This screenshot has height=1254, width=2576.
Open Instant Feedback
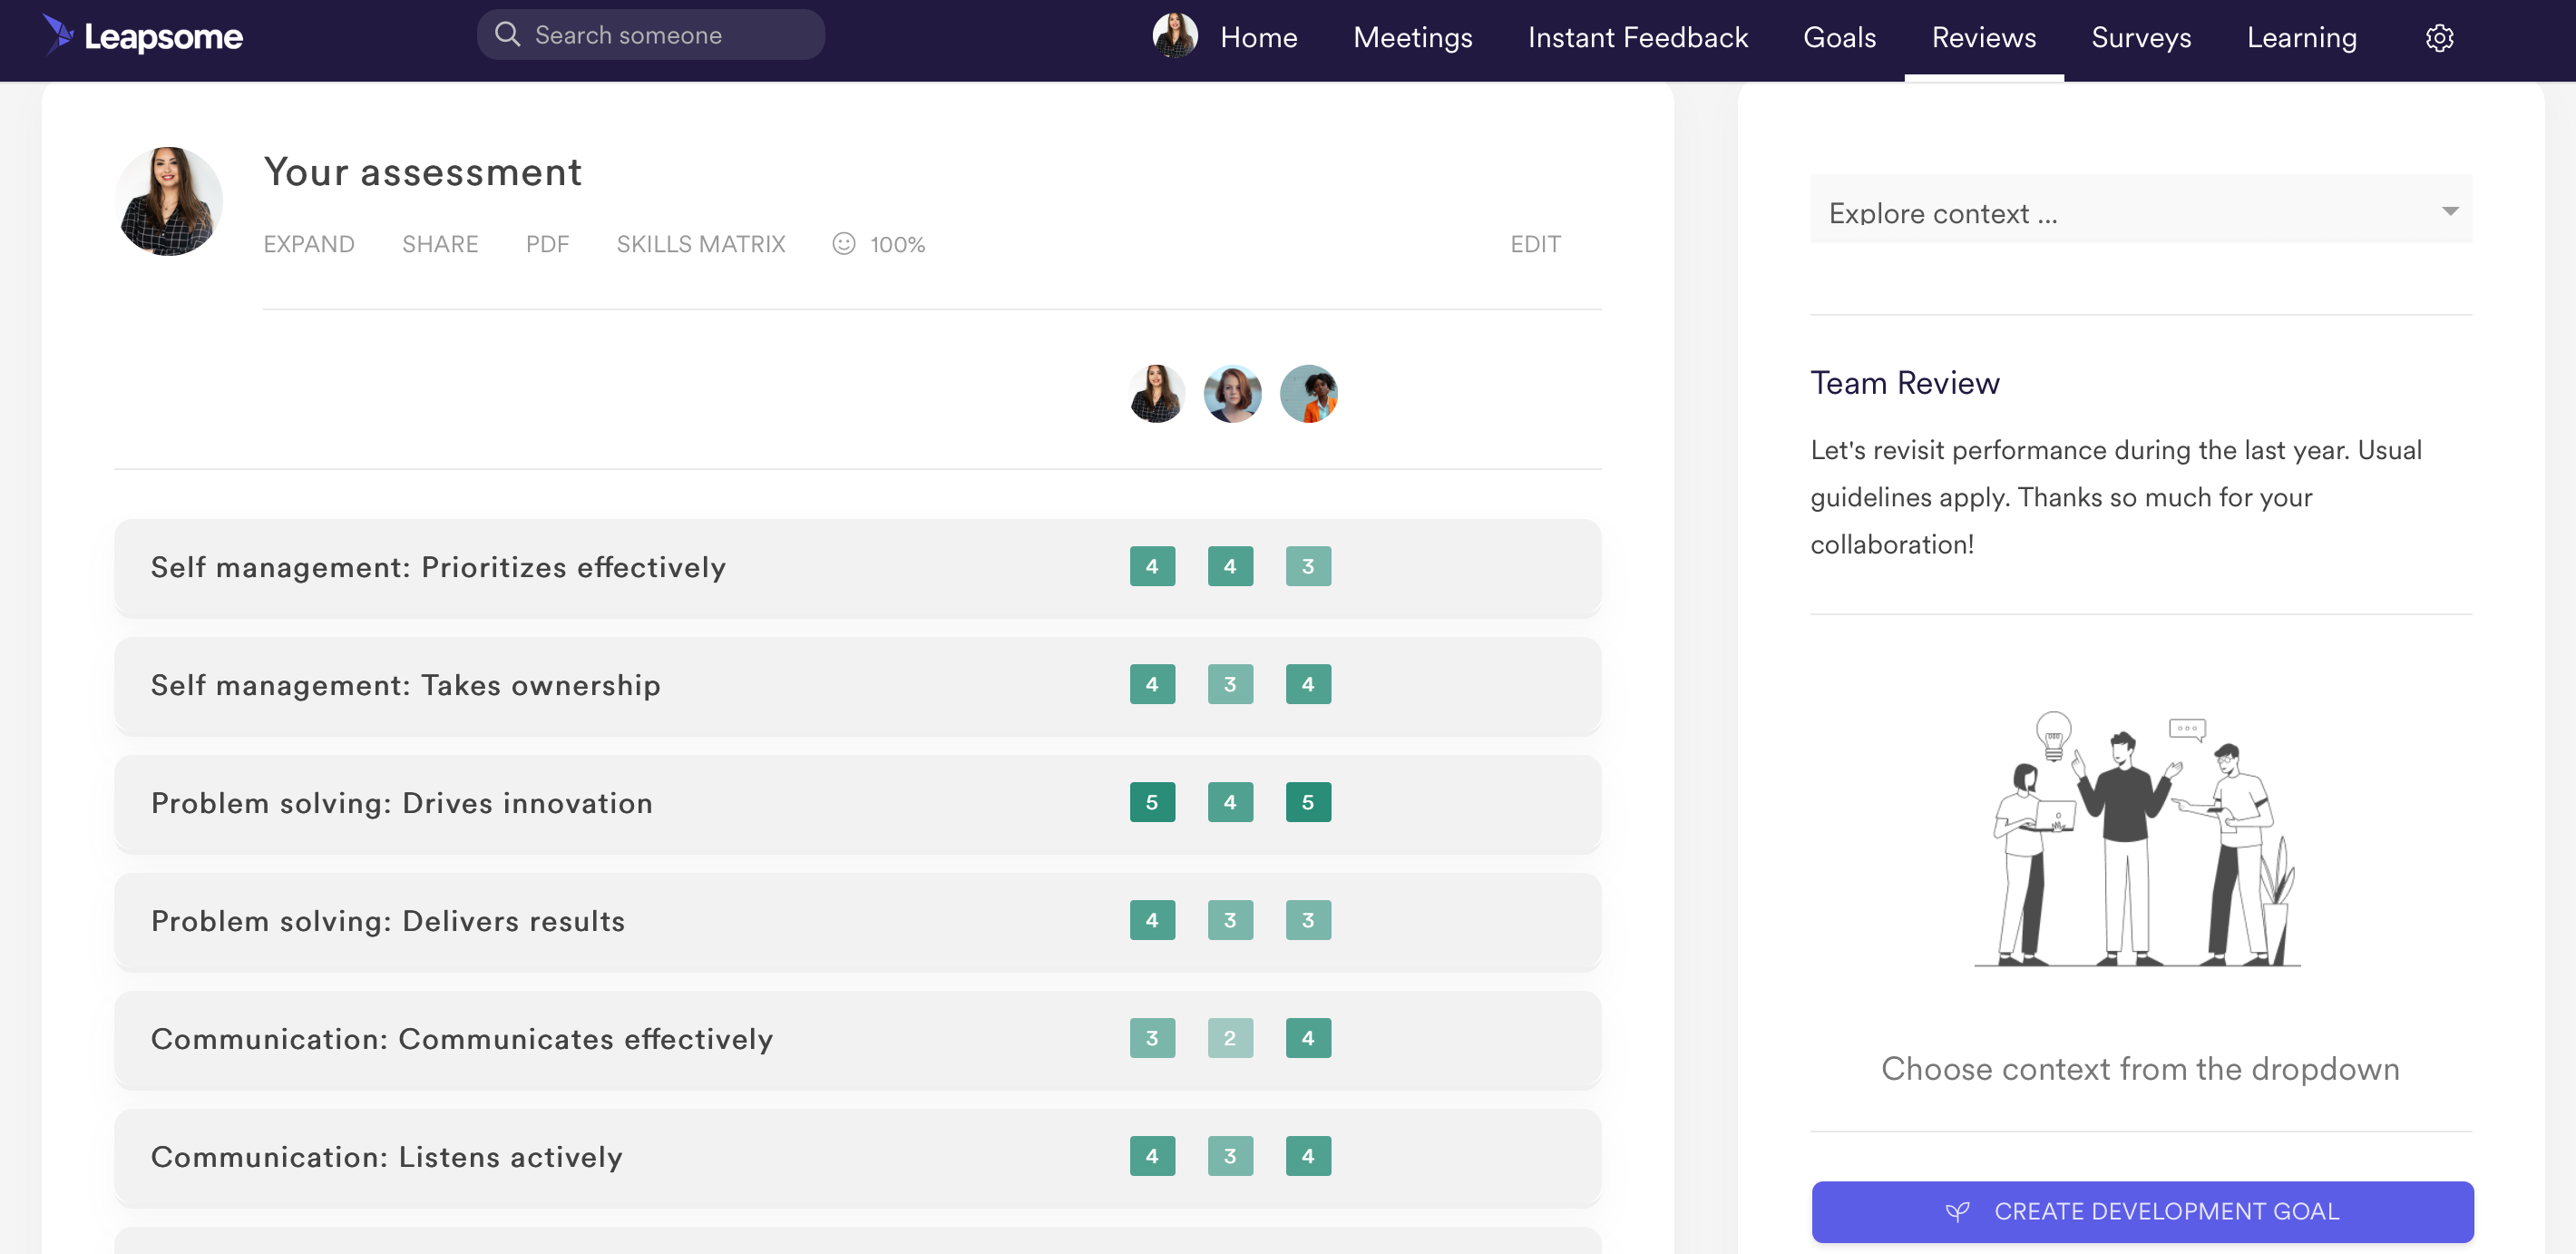(1637, 38)
